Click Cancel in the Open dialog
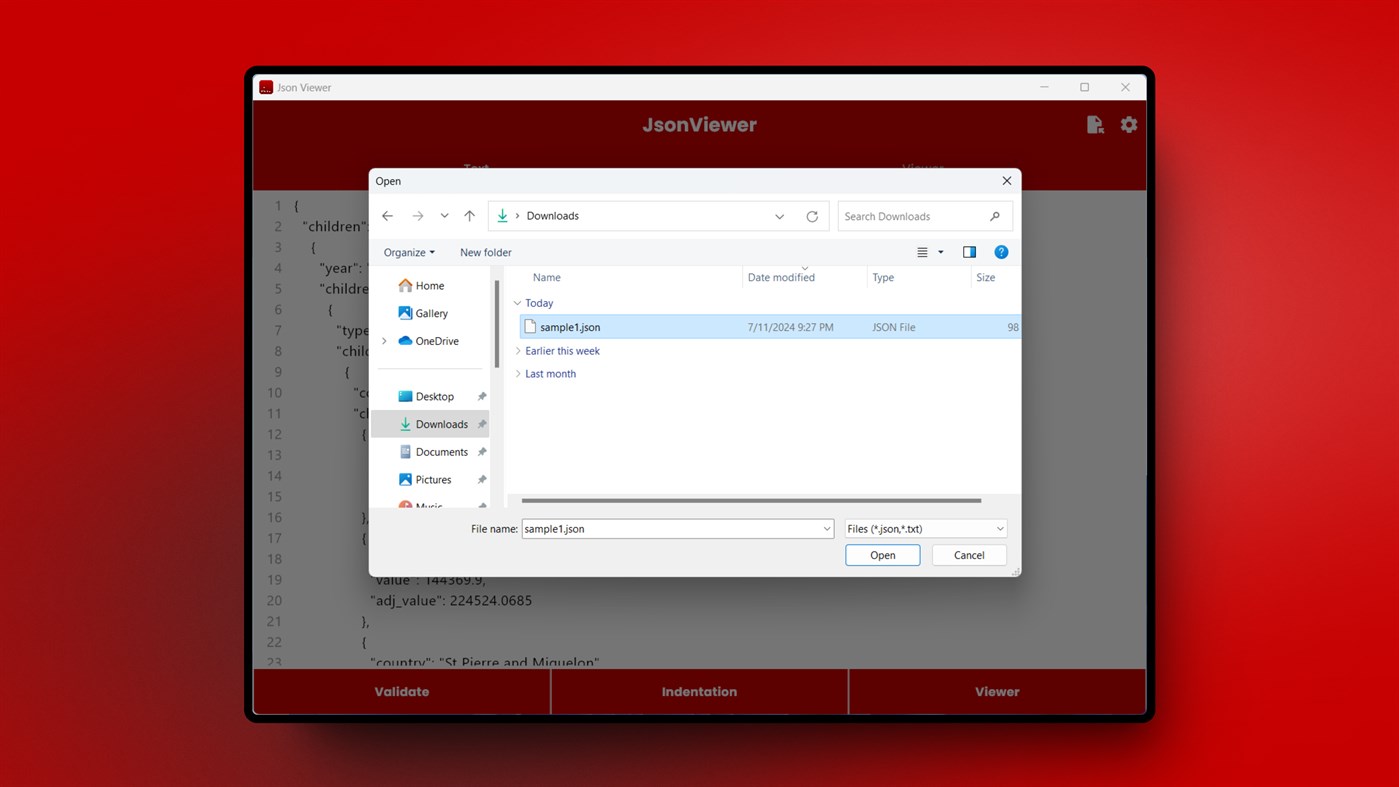This screenshot has width=1399, height=787. click(969, 555)
